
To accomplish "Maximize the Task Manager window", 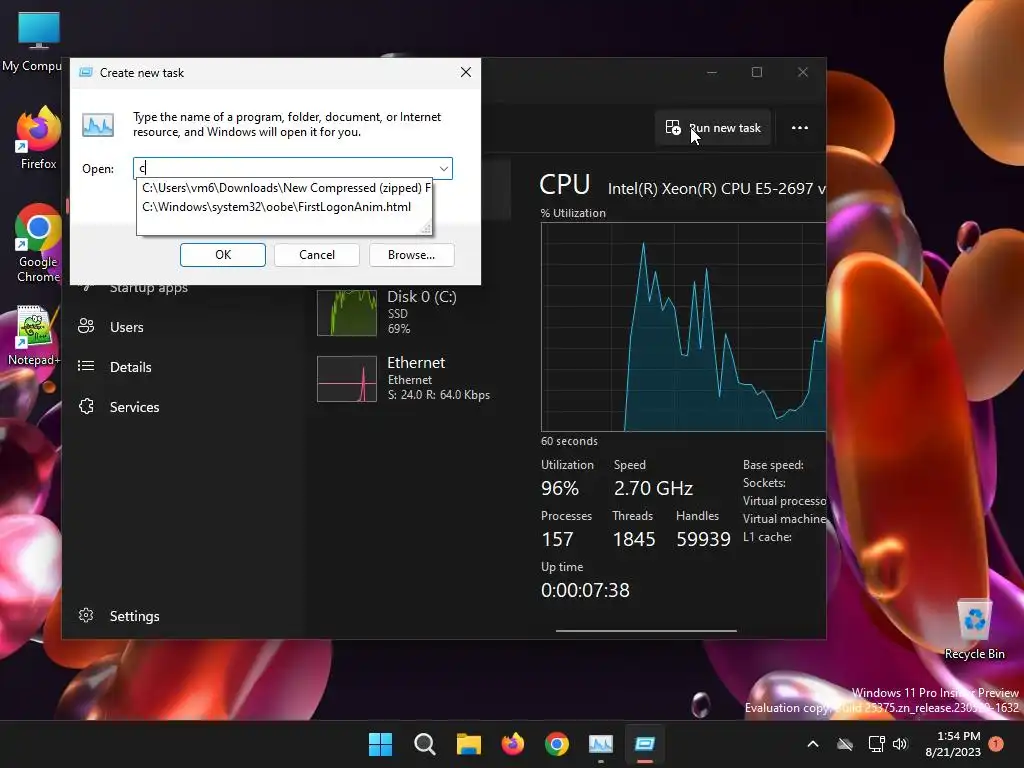I will point(757,72).
